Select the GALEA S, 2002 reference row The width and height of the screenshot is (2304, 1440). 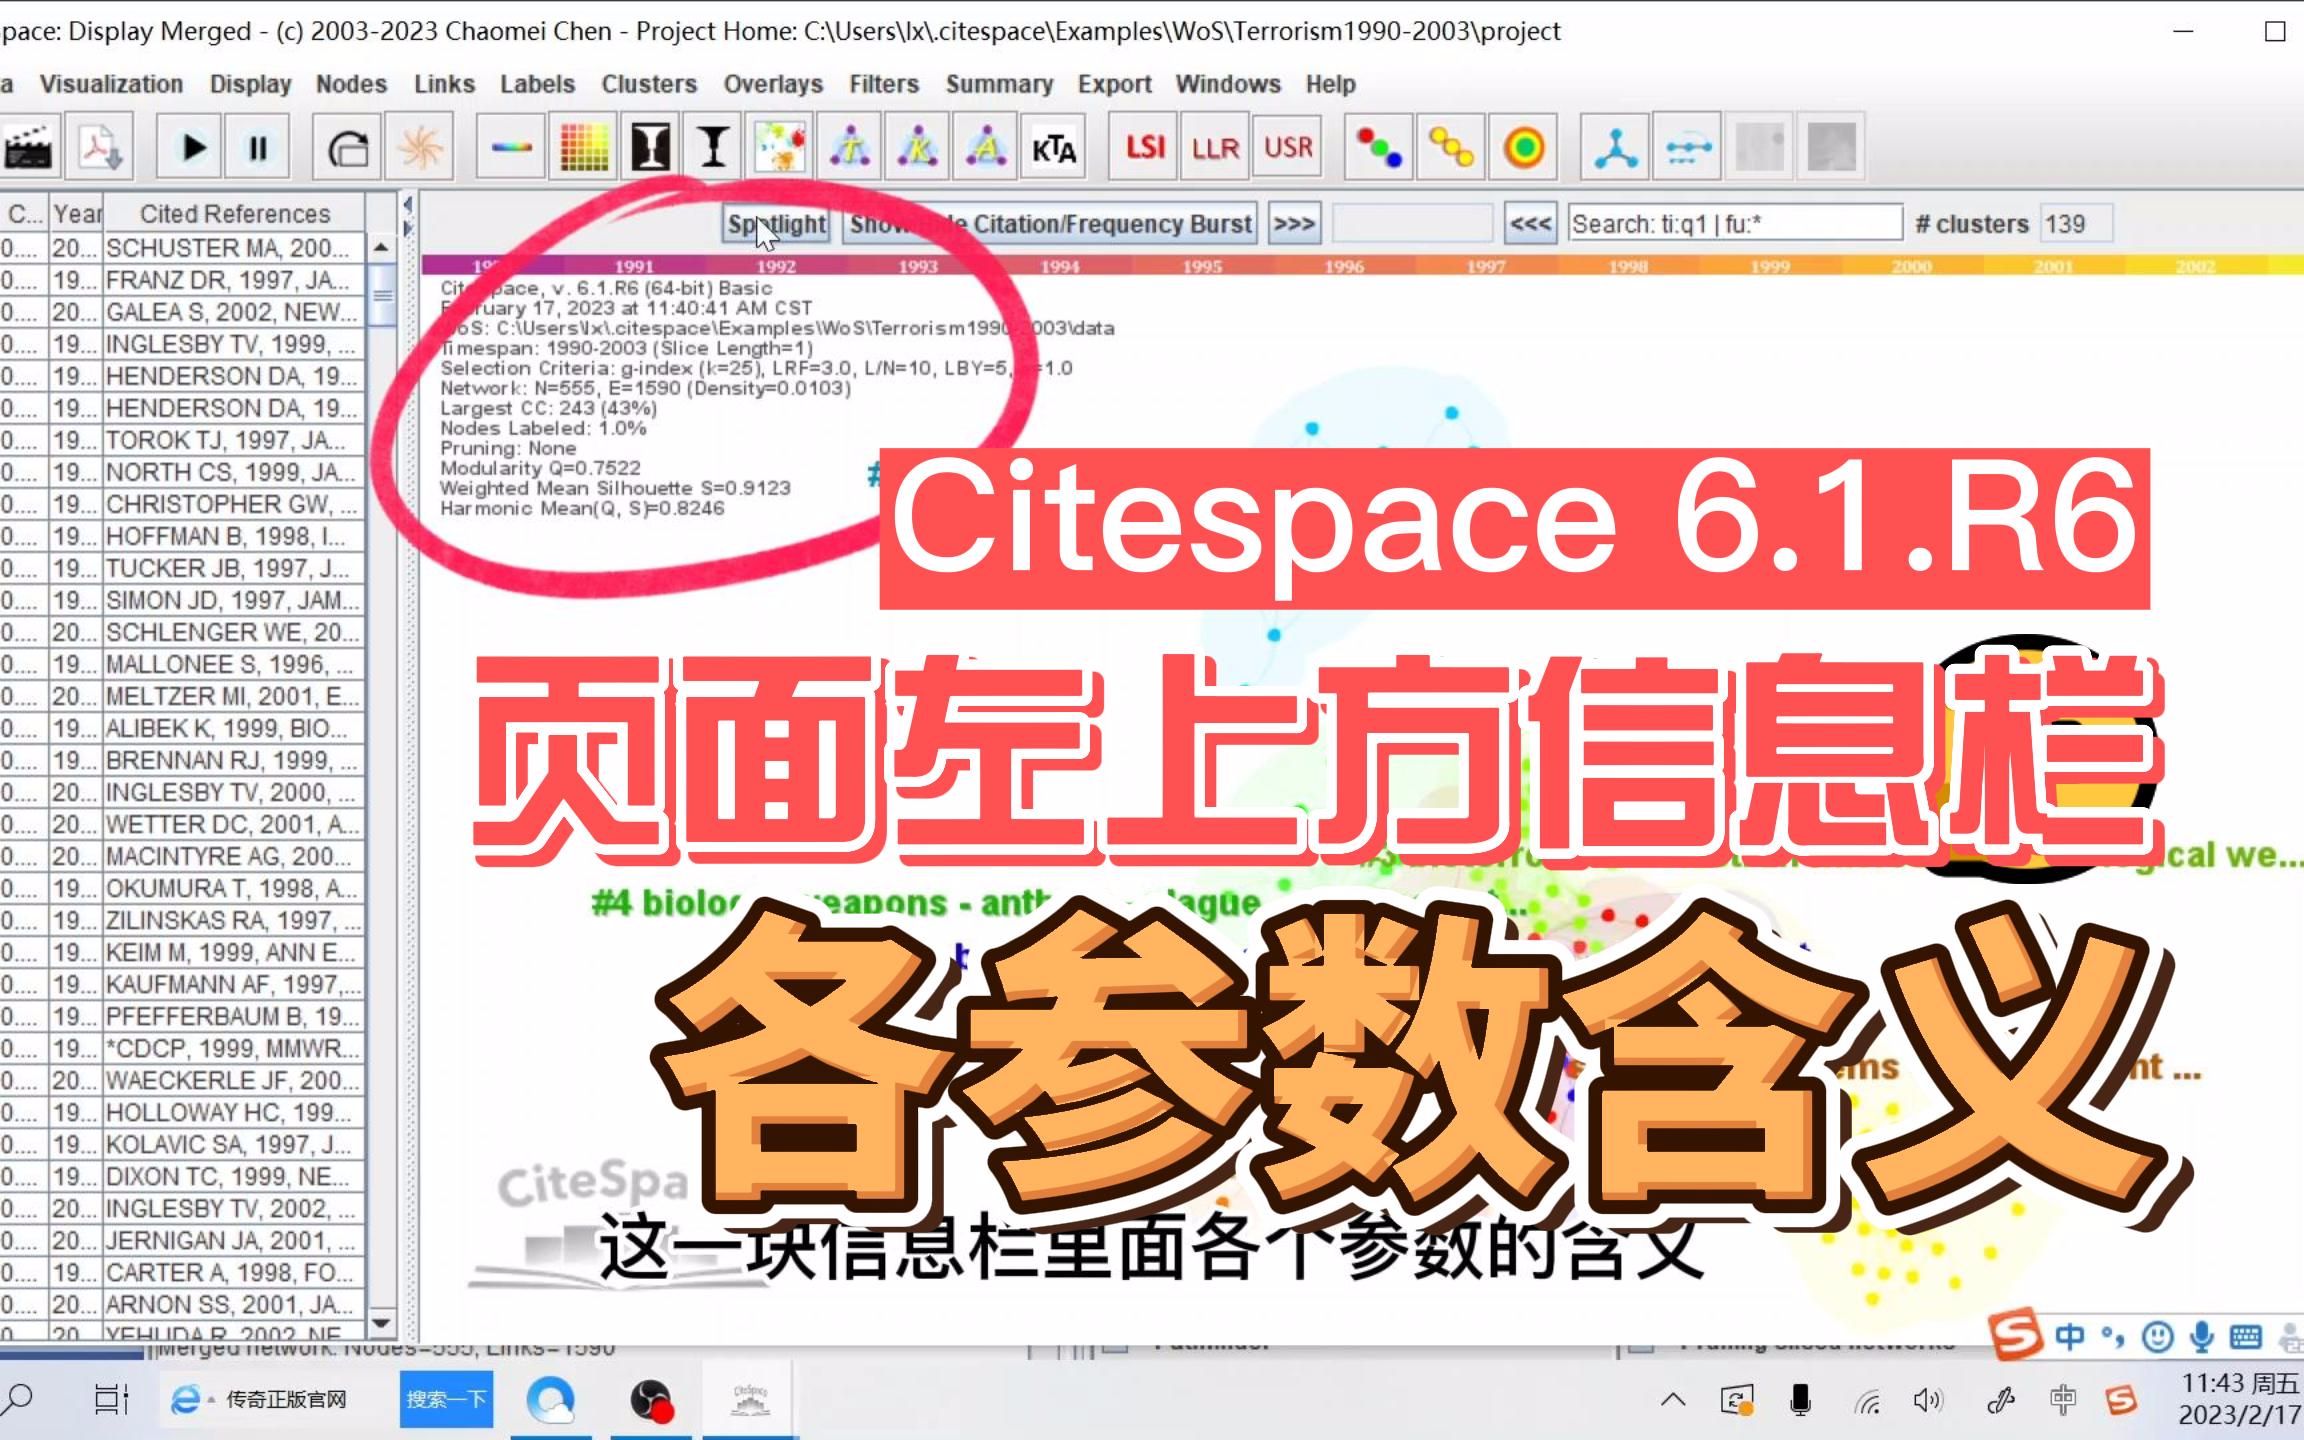(x=182, y=312)
